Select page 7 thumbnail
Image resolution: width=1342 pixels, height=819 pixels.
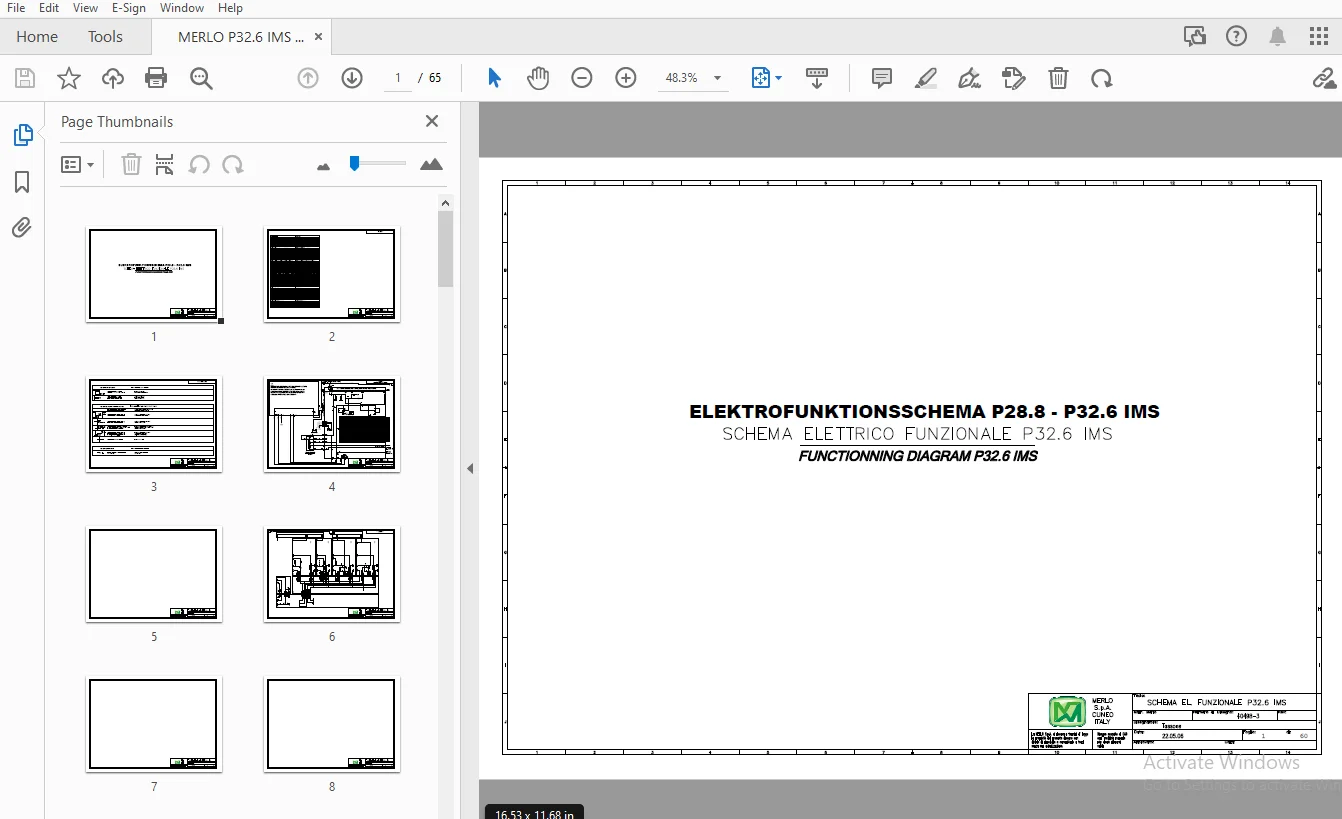153,724
